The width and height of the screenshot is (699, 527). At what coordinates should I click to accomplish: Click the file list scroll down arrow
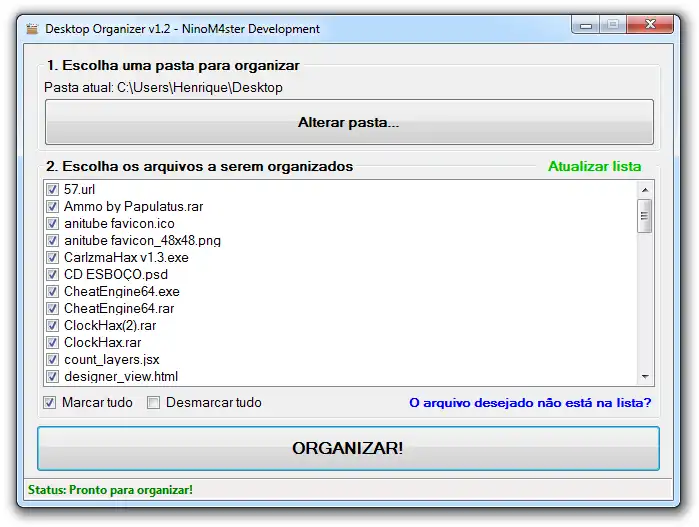tap(645, 377)
